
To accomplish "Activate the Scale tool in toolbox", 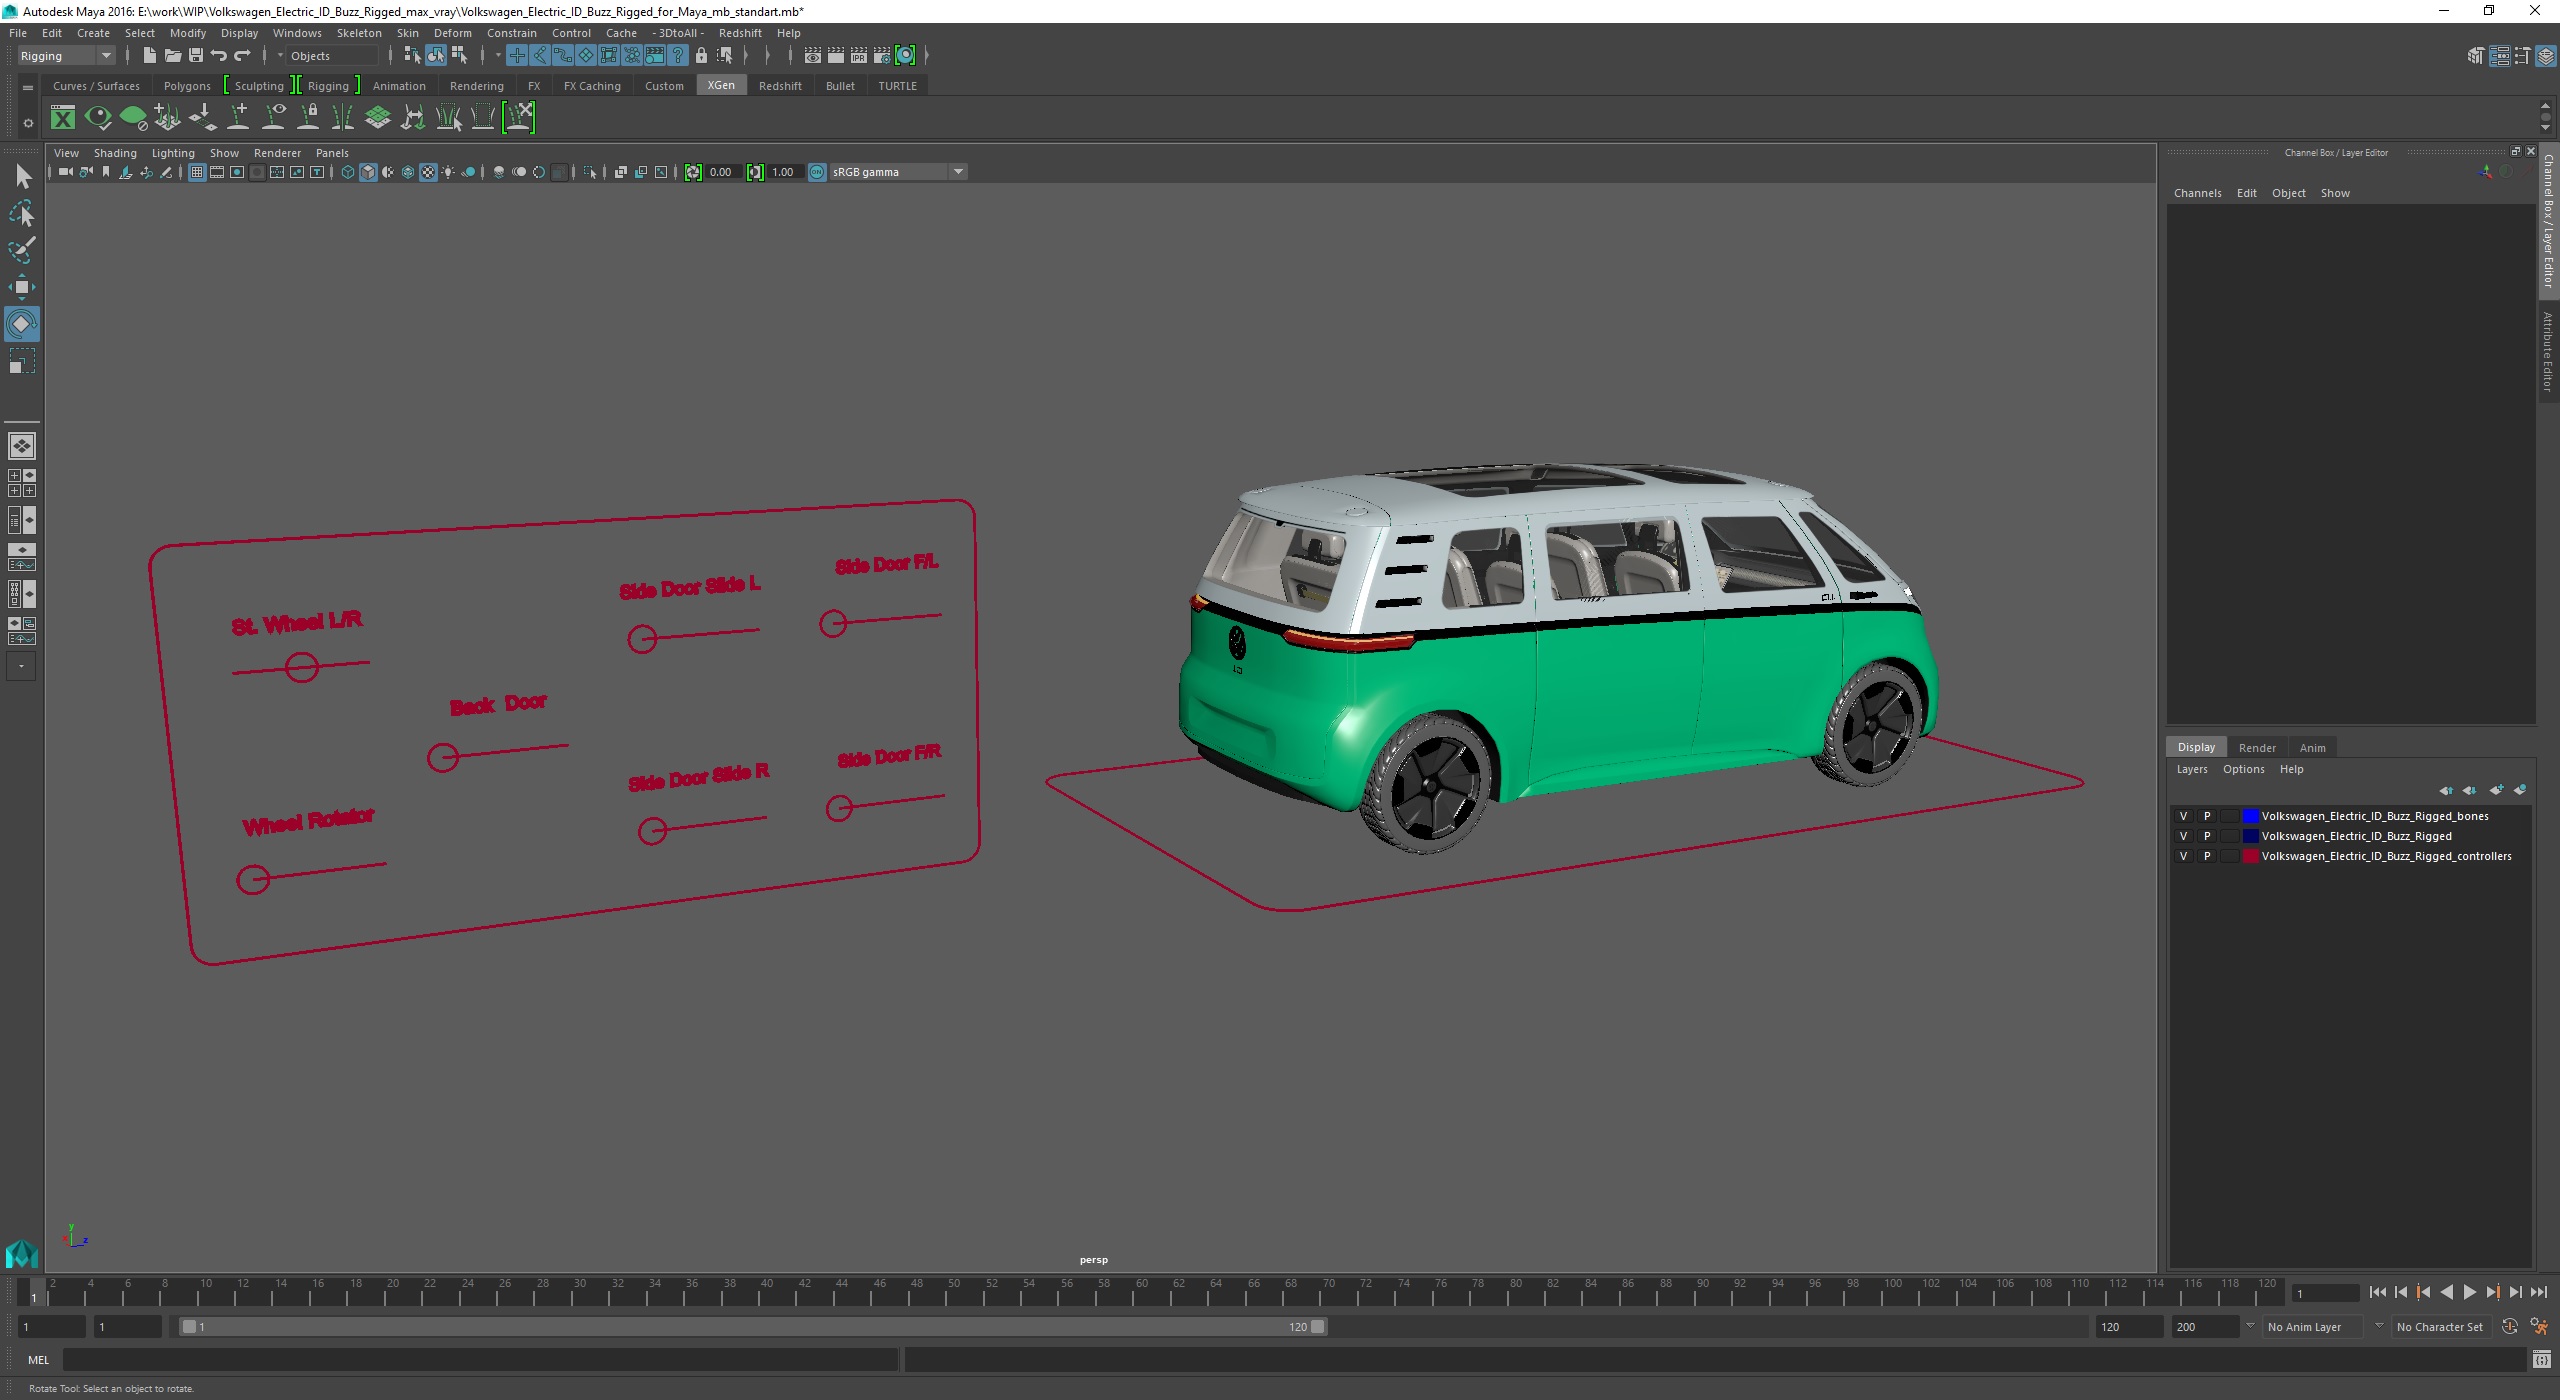I will point(22,361).
